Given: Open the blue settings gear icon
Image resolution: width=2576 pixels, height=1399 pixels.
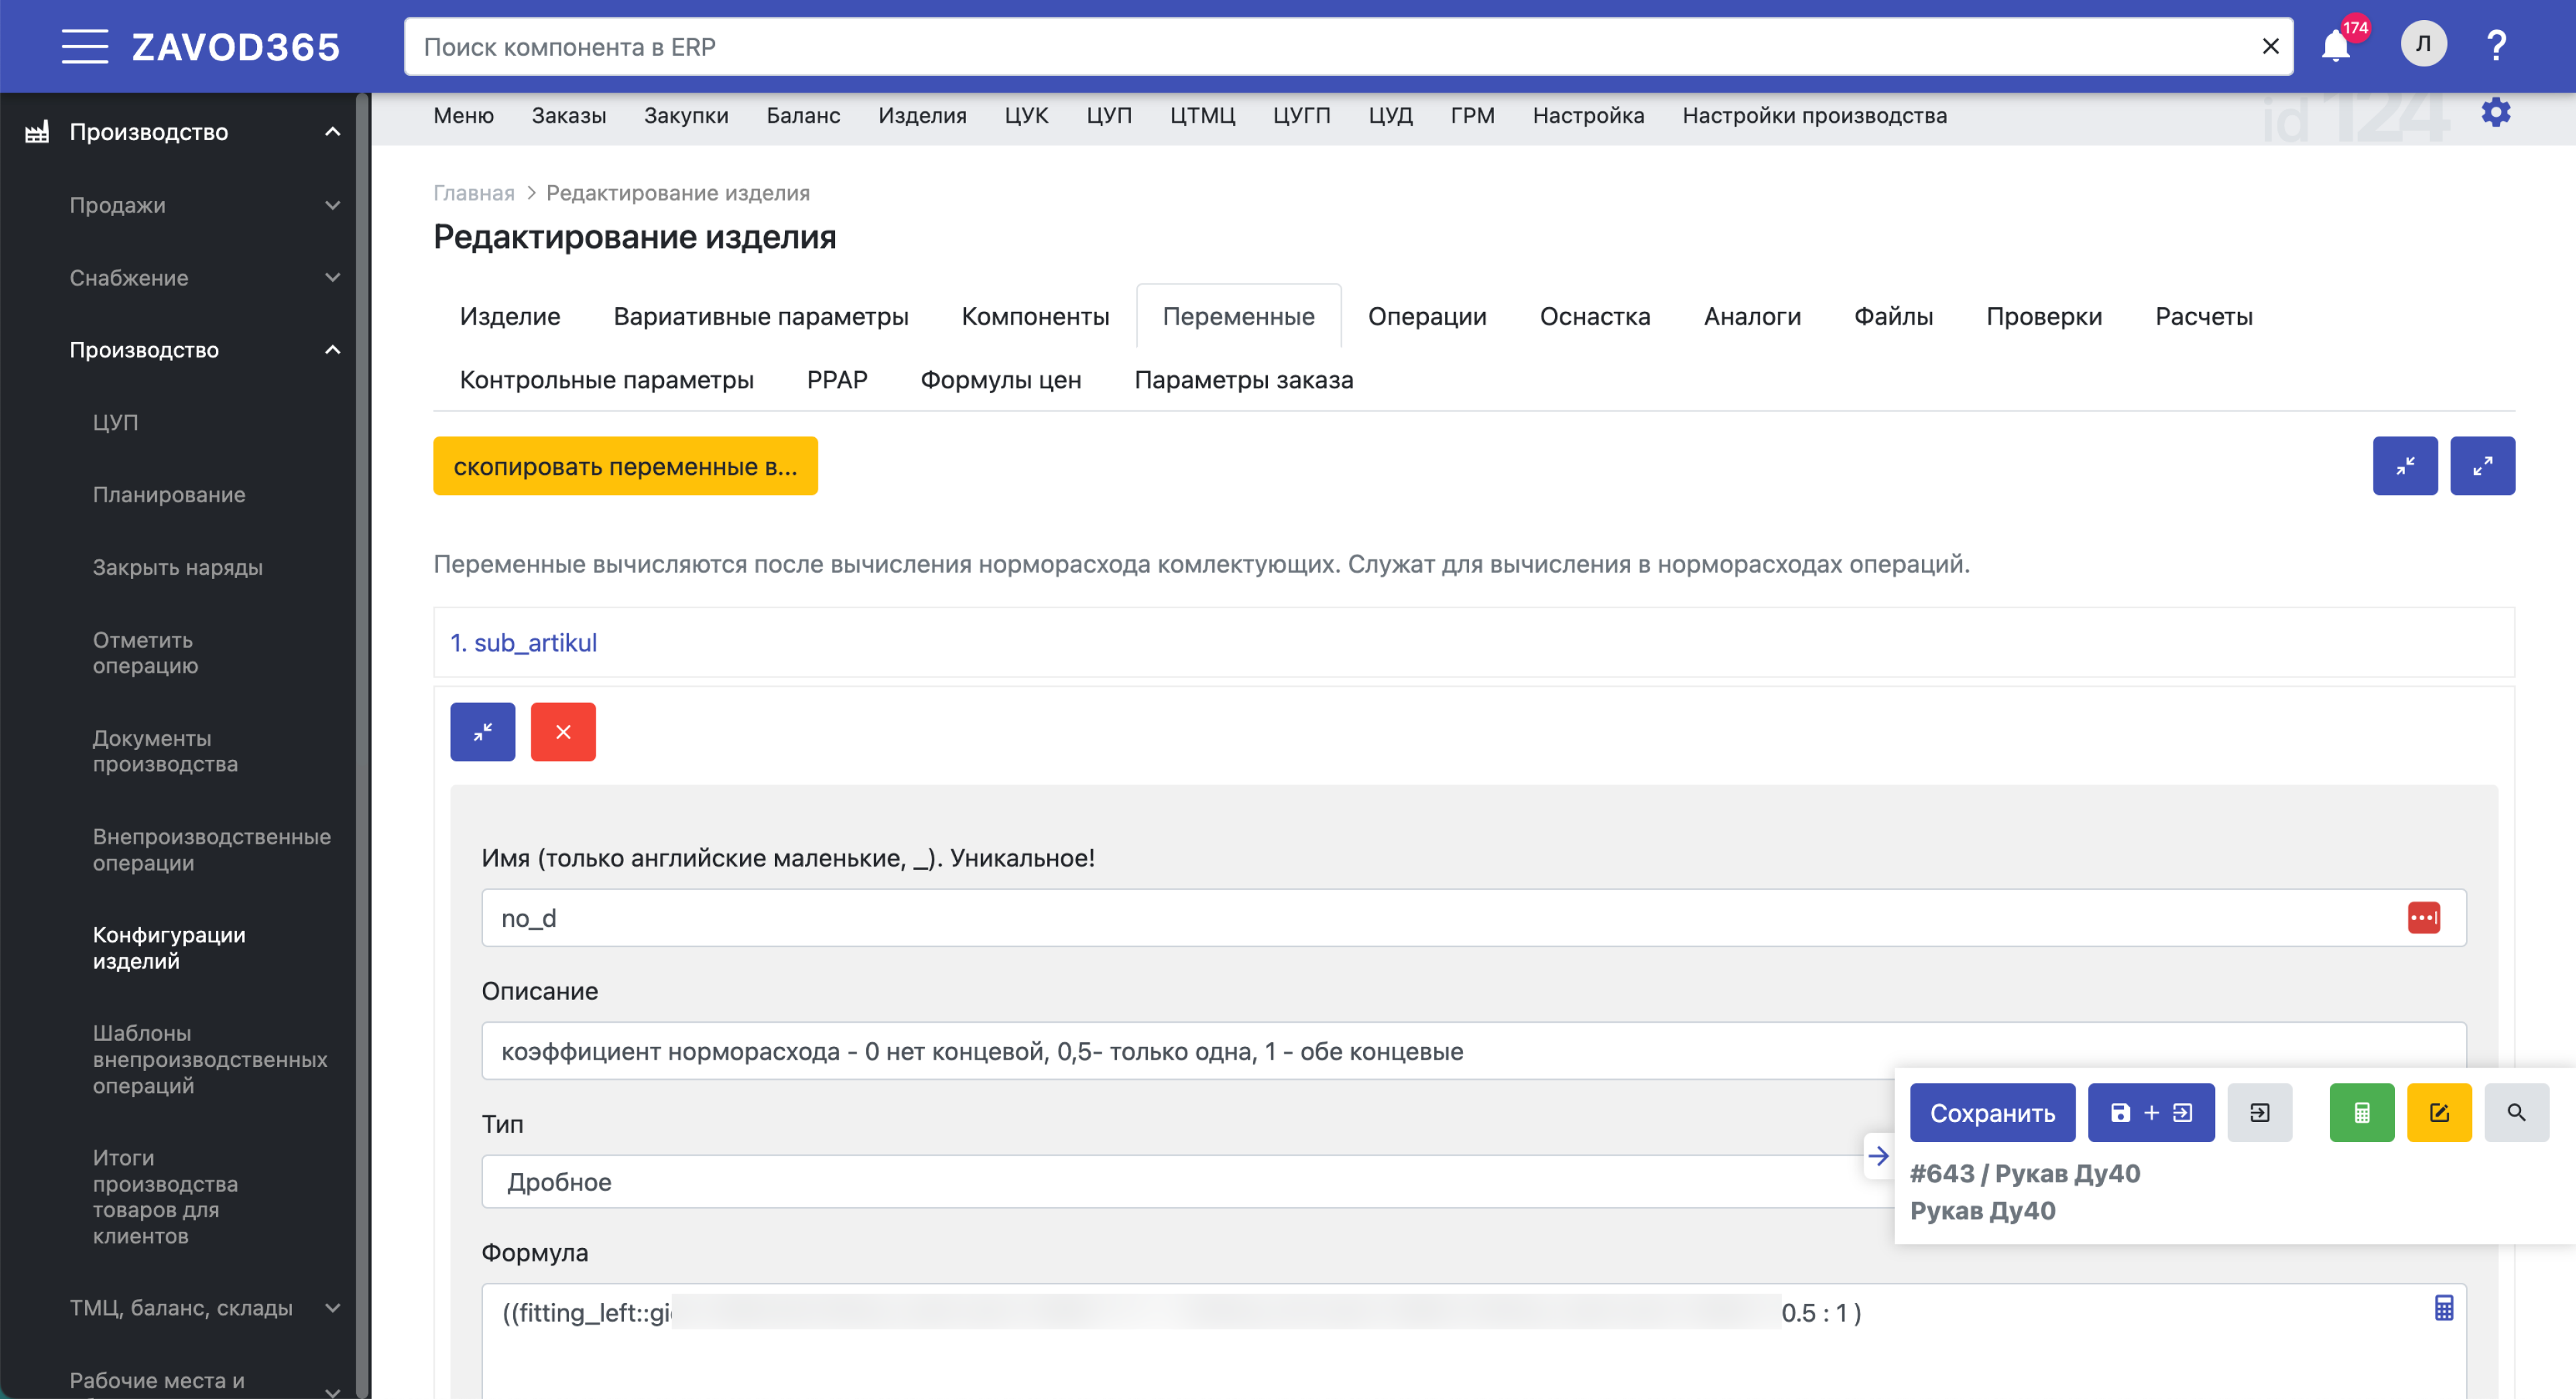Looking at the screenshot, I should coord(2495,113).
